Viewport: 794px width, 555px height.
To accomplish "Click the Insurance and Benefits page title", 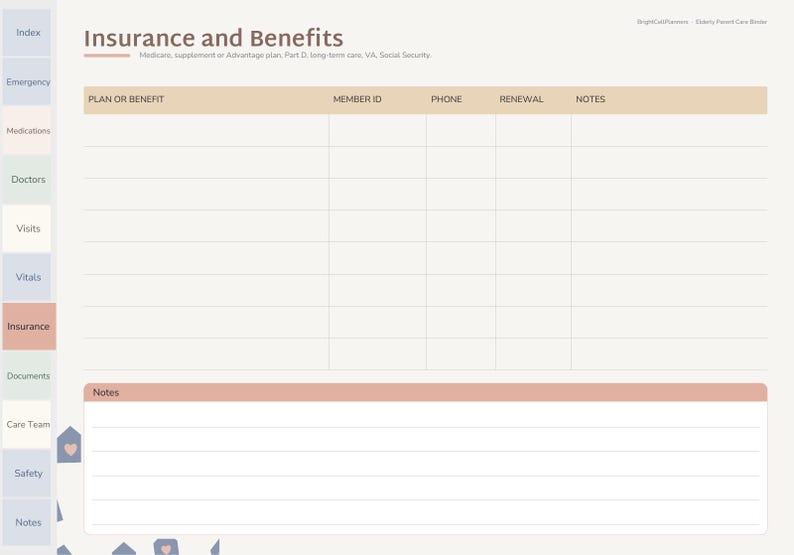I will (x=213, y=38).
